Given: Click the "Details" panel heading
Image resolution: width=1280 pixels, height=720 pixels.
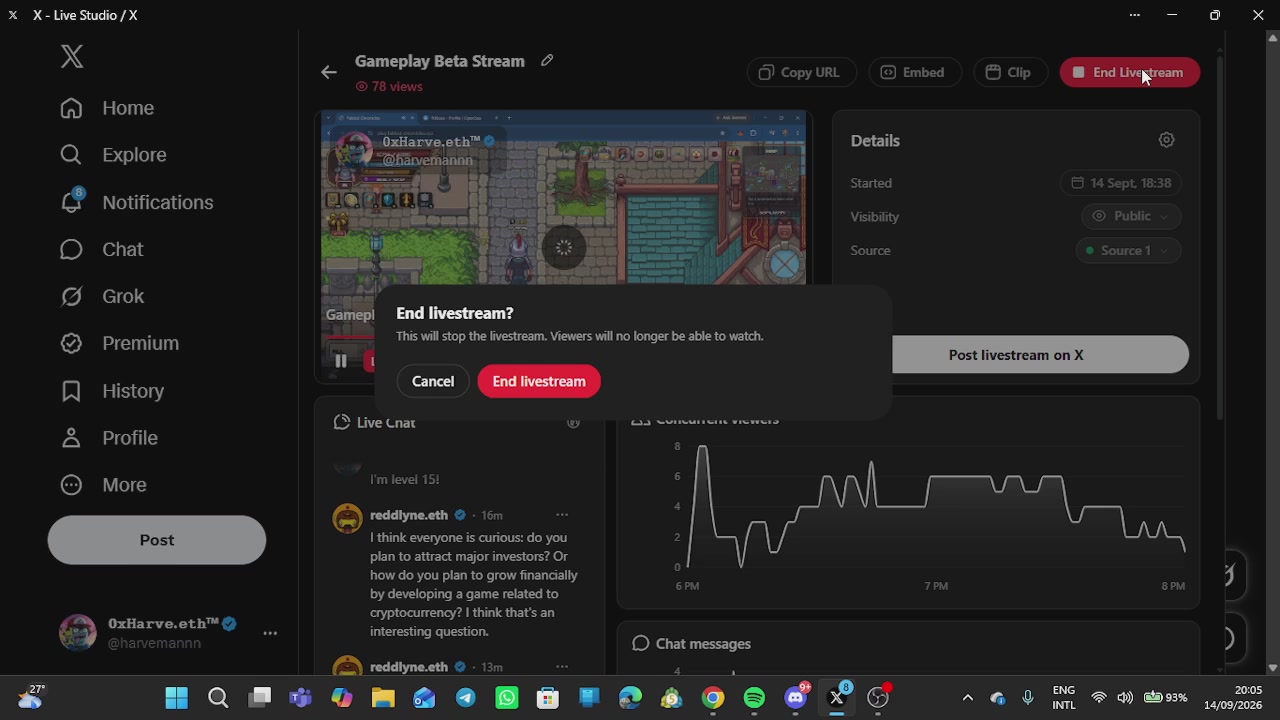Looking at the screenshot, I should pyautogui.click(x=875, y=141).
